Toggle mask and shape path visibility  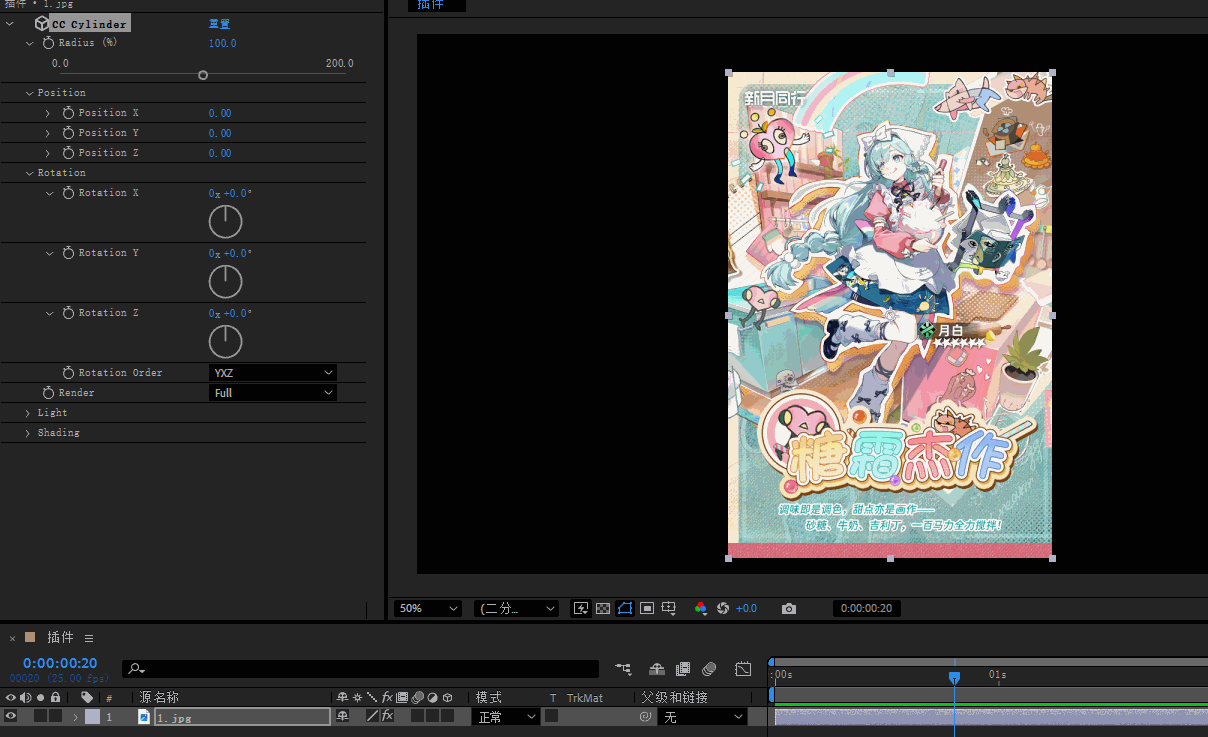pos(625,608)
